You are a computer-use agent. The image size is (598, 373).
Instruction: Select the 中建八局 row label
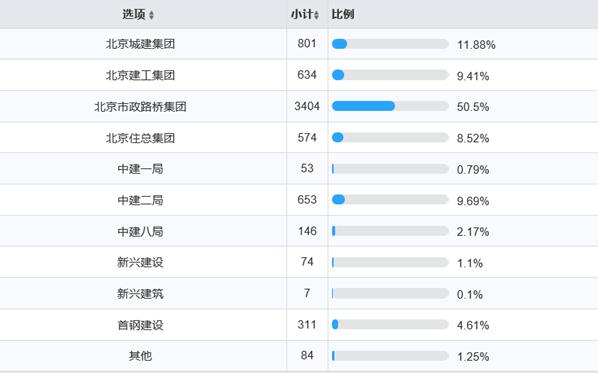tap(140, 231)
